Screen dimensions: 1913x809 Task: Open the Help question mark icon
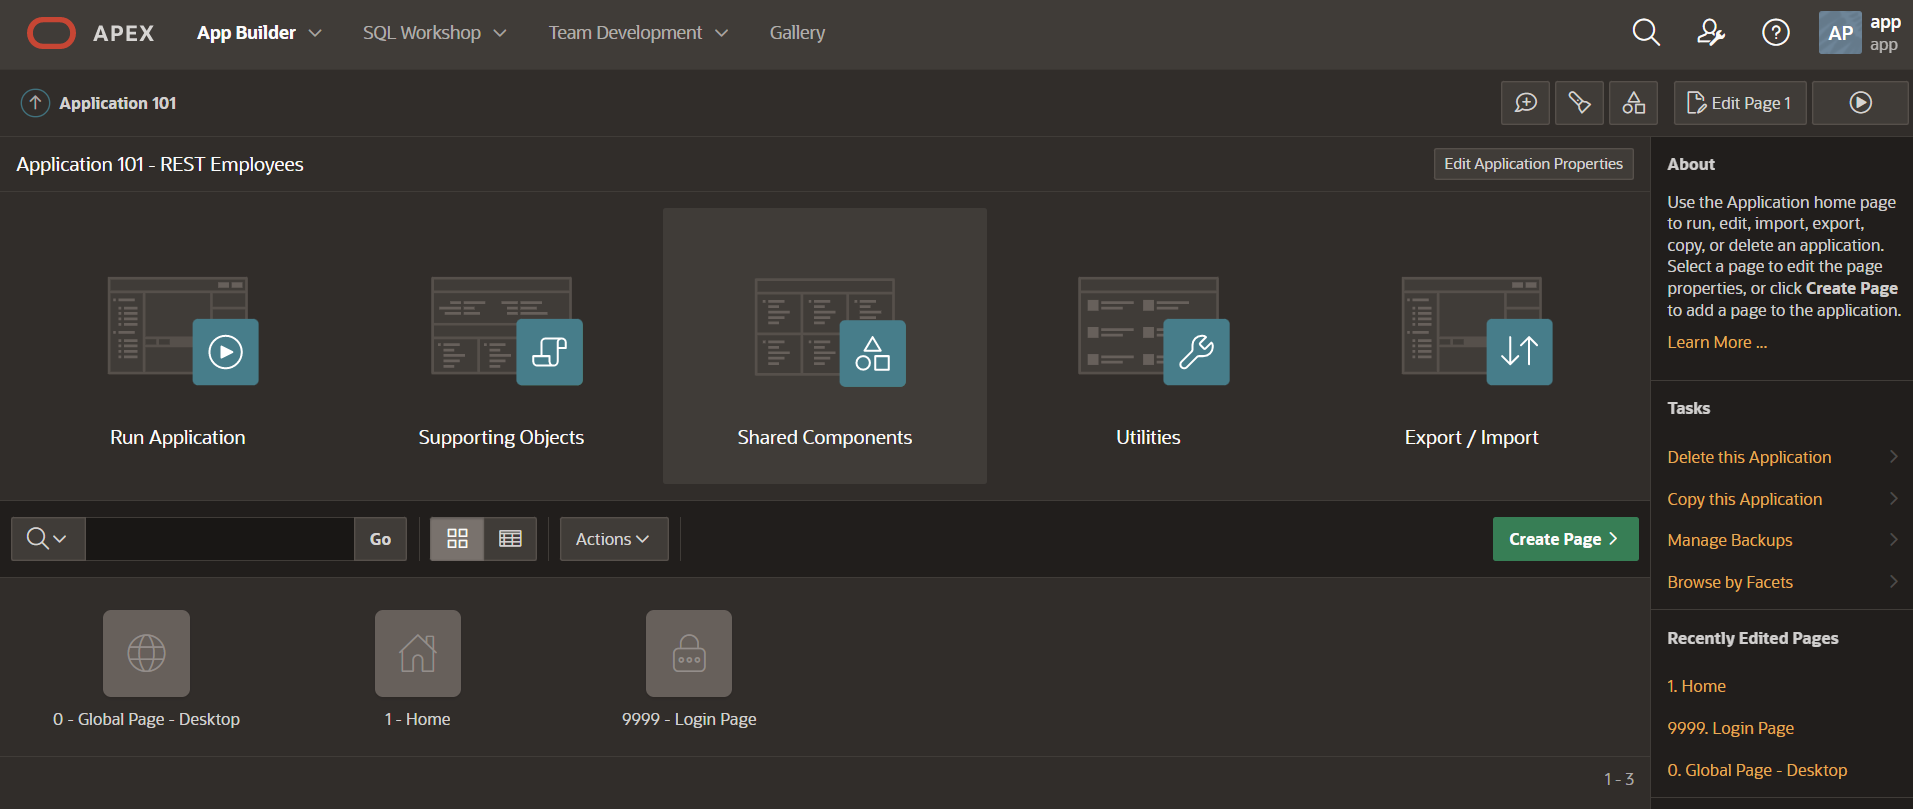point(1776,33)
